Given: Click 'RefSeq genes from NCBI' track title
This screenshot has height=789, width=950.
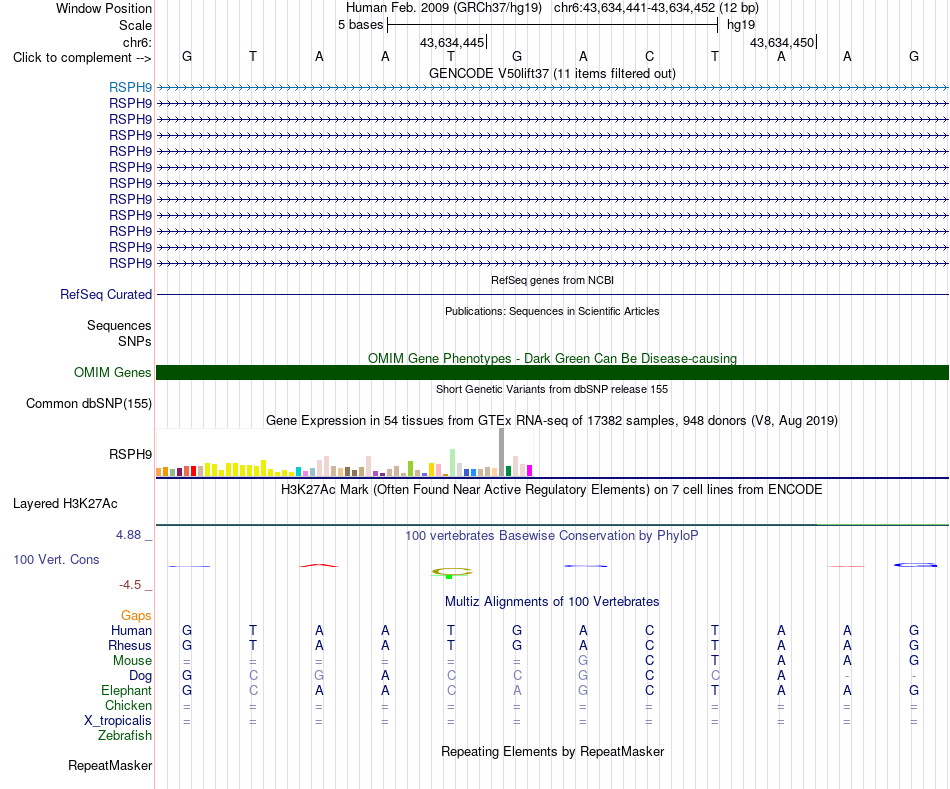Looking at the screenshot, I should [552, 281].
